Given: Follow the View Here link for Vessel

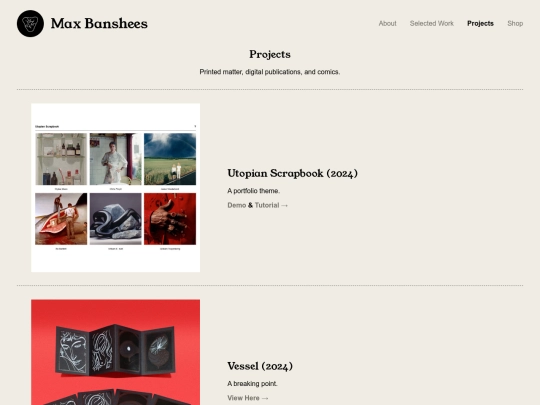Looking at the screenshot, I should 248,398.
